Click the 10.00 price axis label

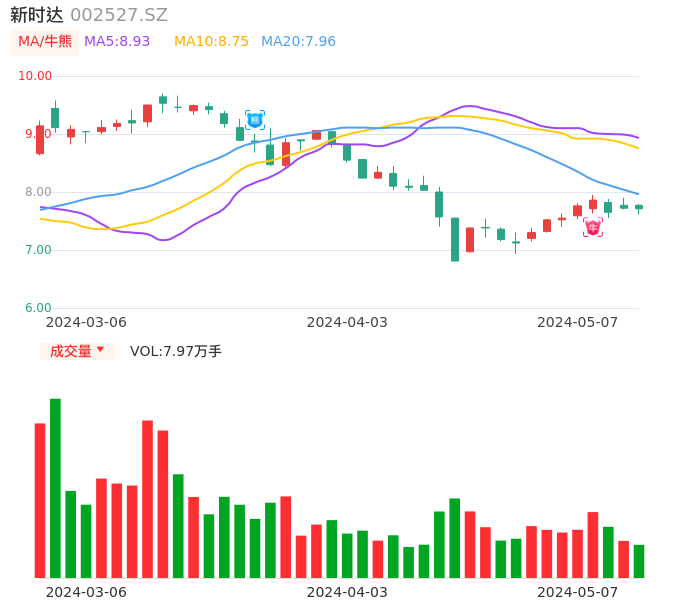tap(35, 76)
